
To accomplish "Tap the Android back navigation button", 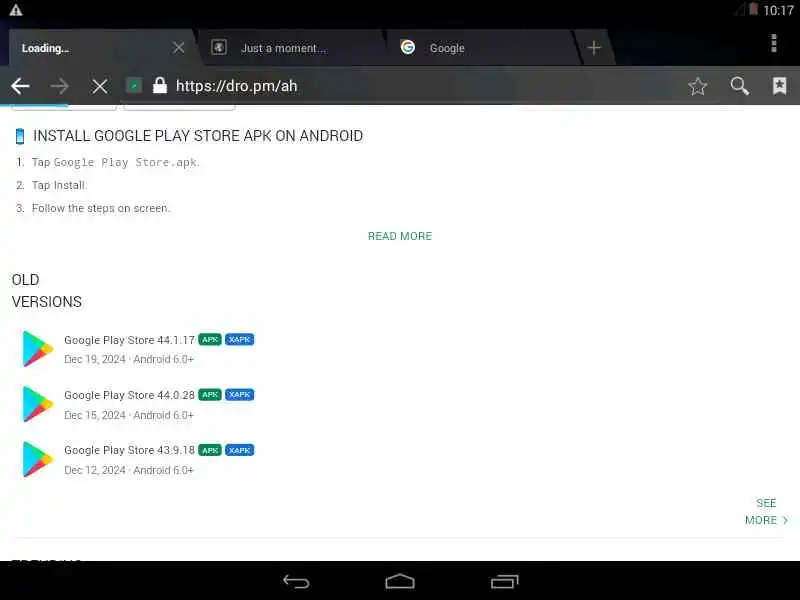I will tap(296, 582).
